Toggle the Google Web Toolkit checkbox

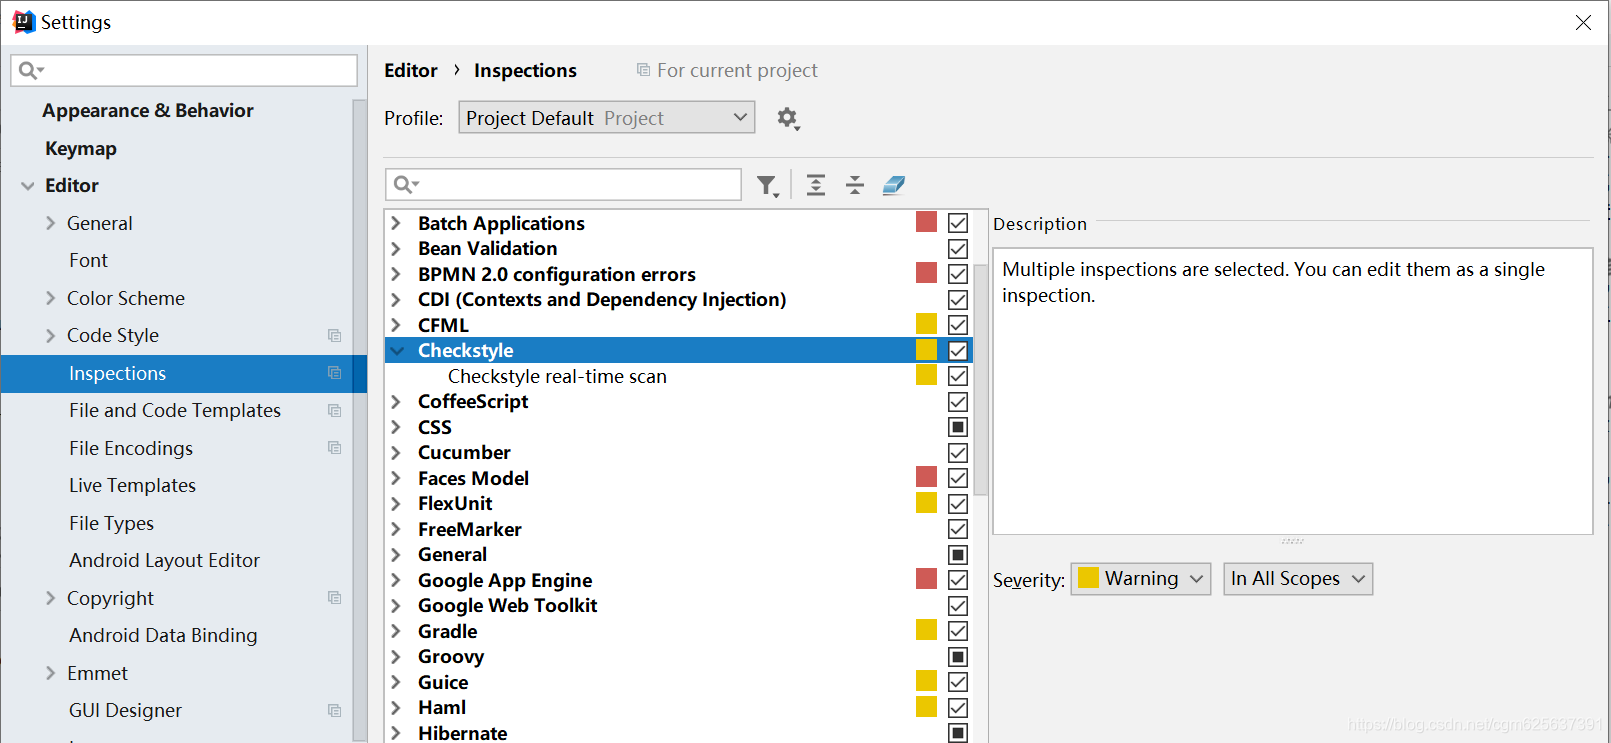[x=958, y=606]
